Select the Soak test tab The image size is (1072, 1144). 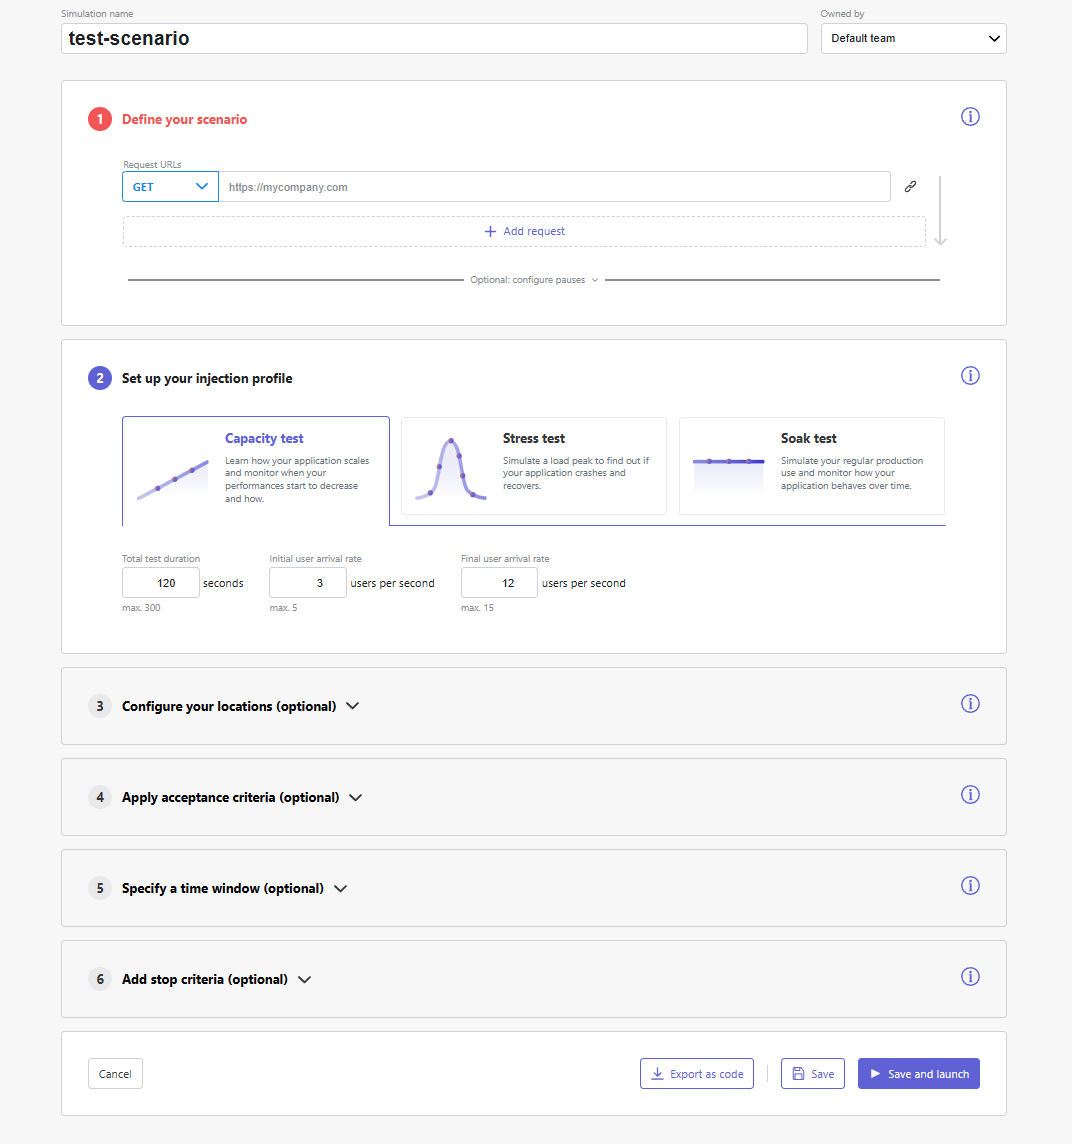coord(811,466)
